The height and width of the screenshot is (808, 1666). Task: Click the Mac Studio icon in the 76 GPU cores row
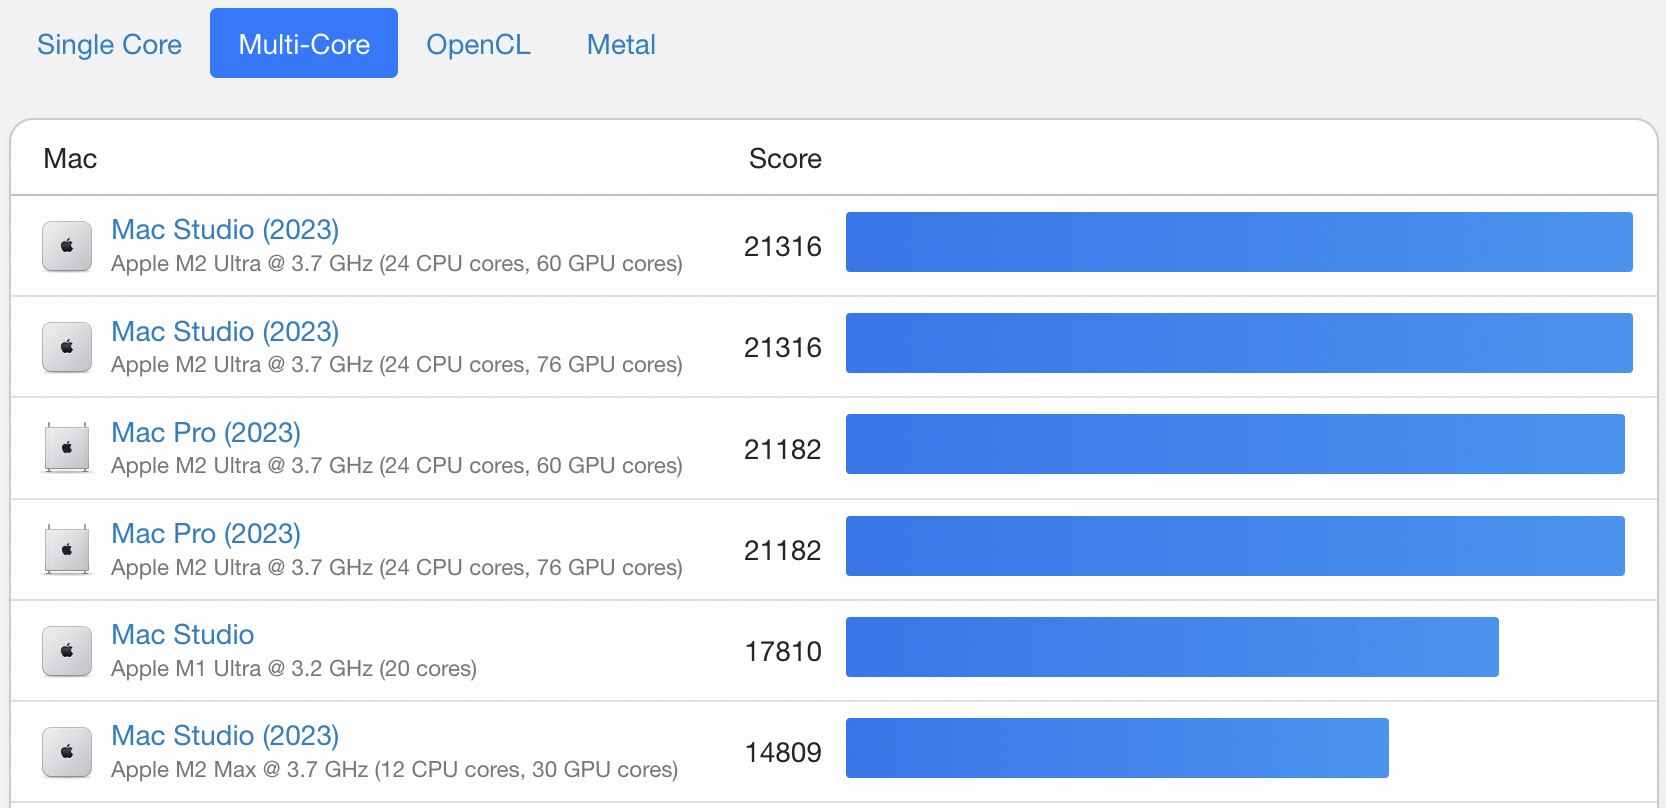click(x=67, y=347)
